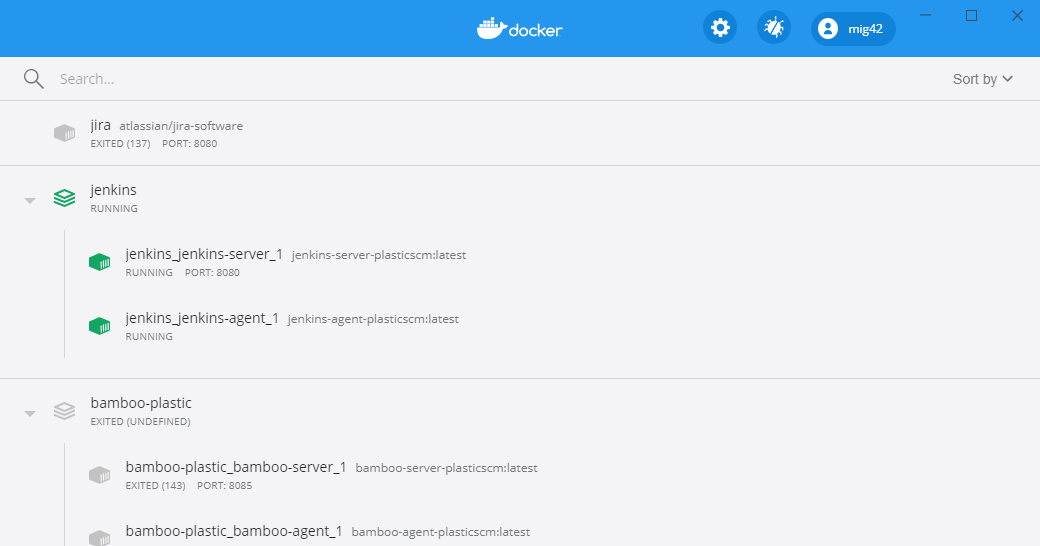Select the jira container name
1040x546 pixels.
click(101, 125)
